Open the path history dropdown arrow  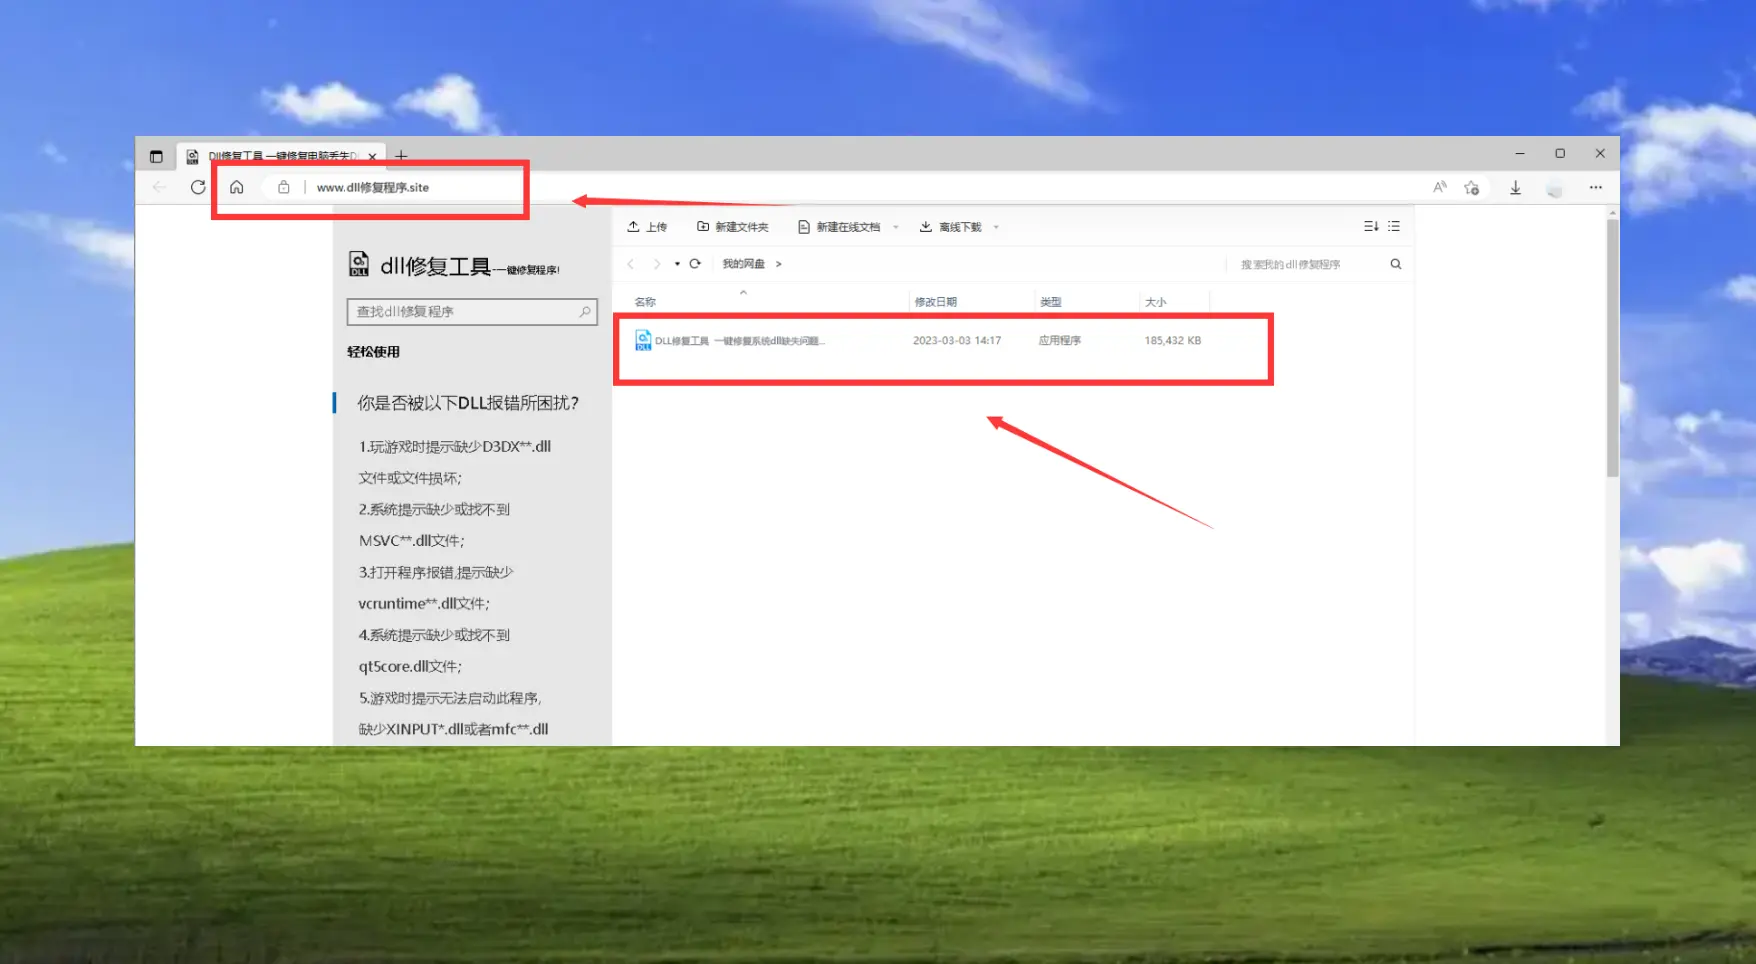coord(677,264)
